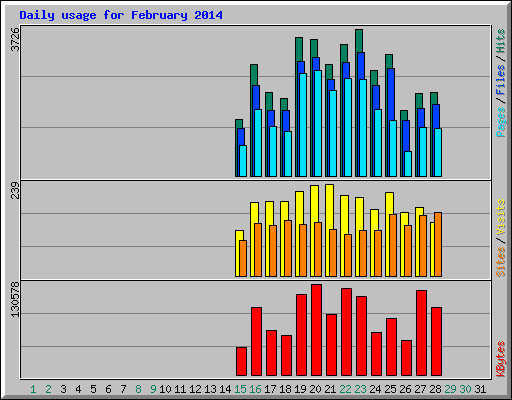Click the yellow Visits bar for day 15
This screenshot has width=512, height=400.
[x=239, y=235]
